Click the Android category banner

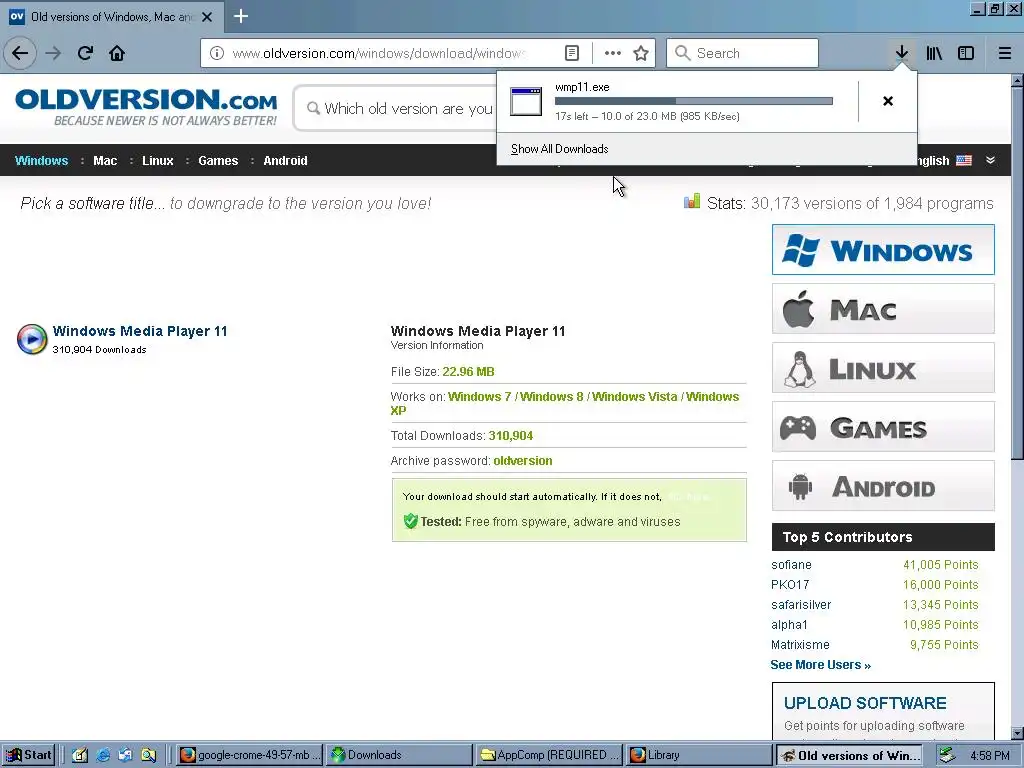click(883, 486)
